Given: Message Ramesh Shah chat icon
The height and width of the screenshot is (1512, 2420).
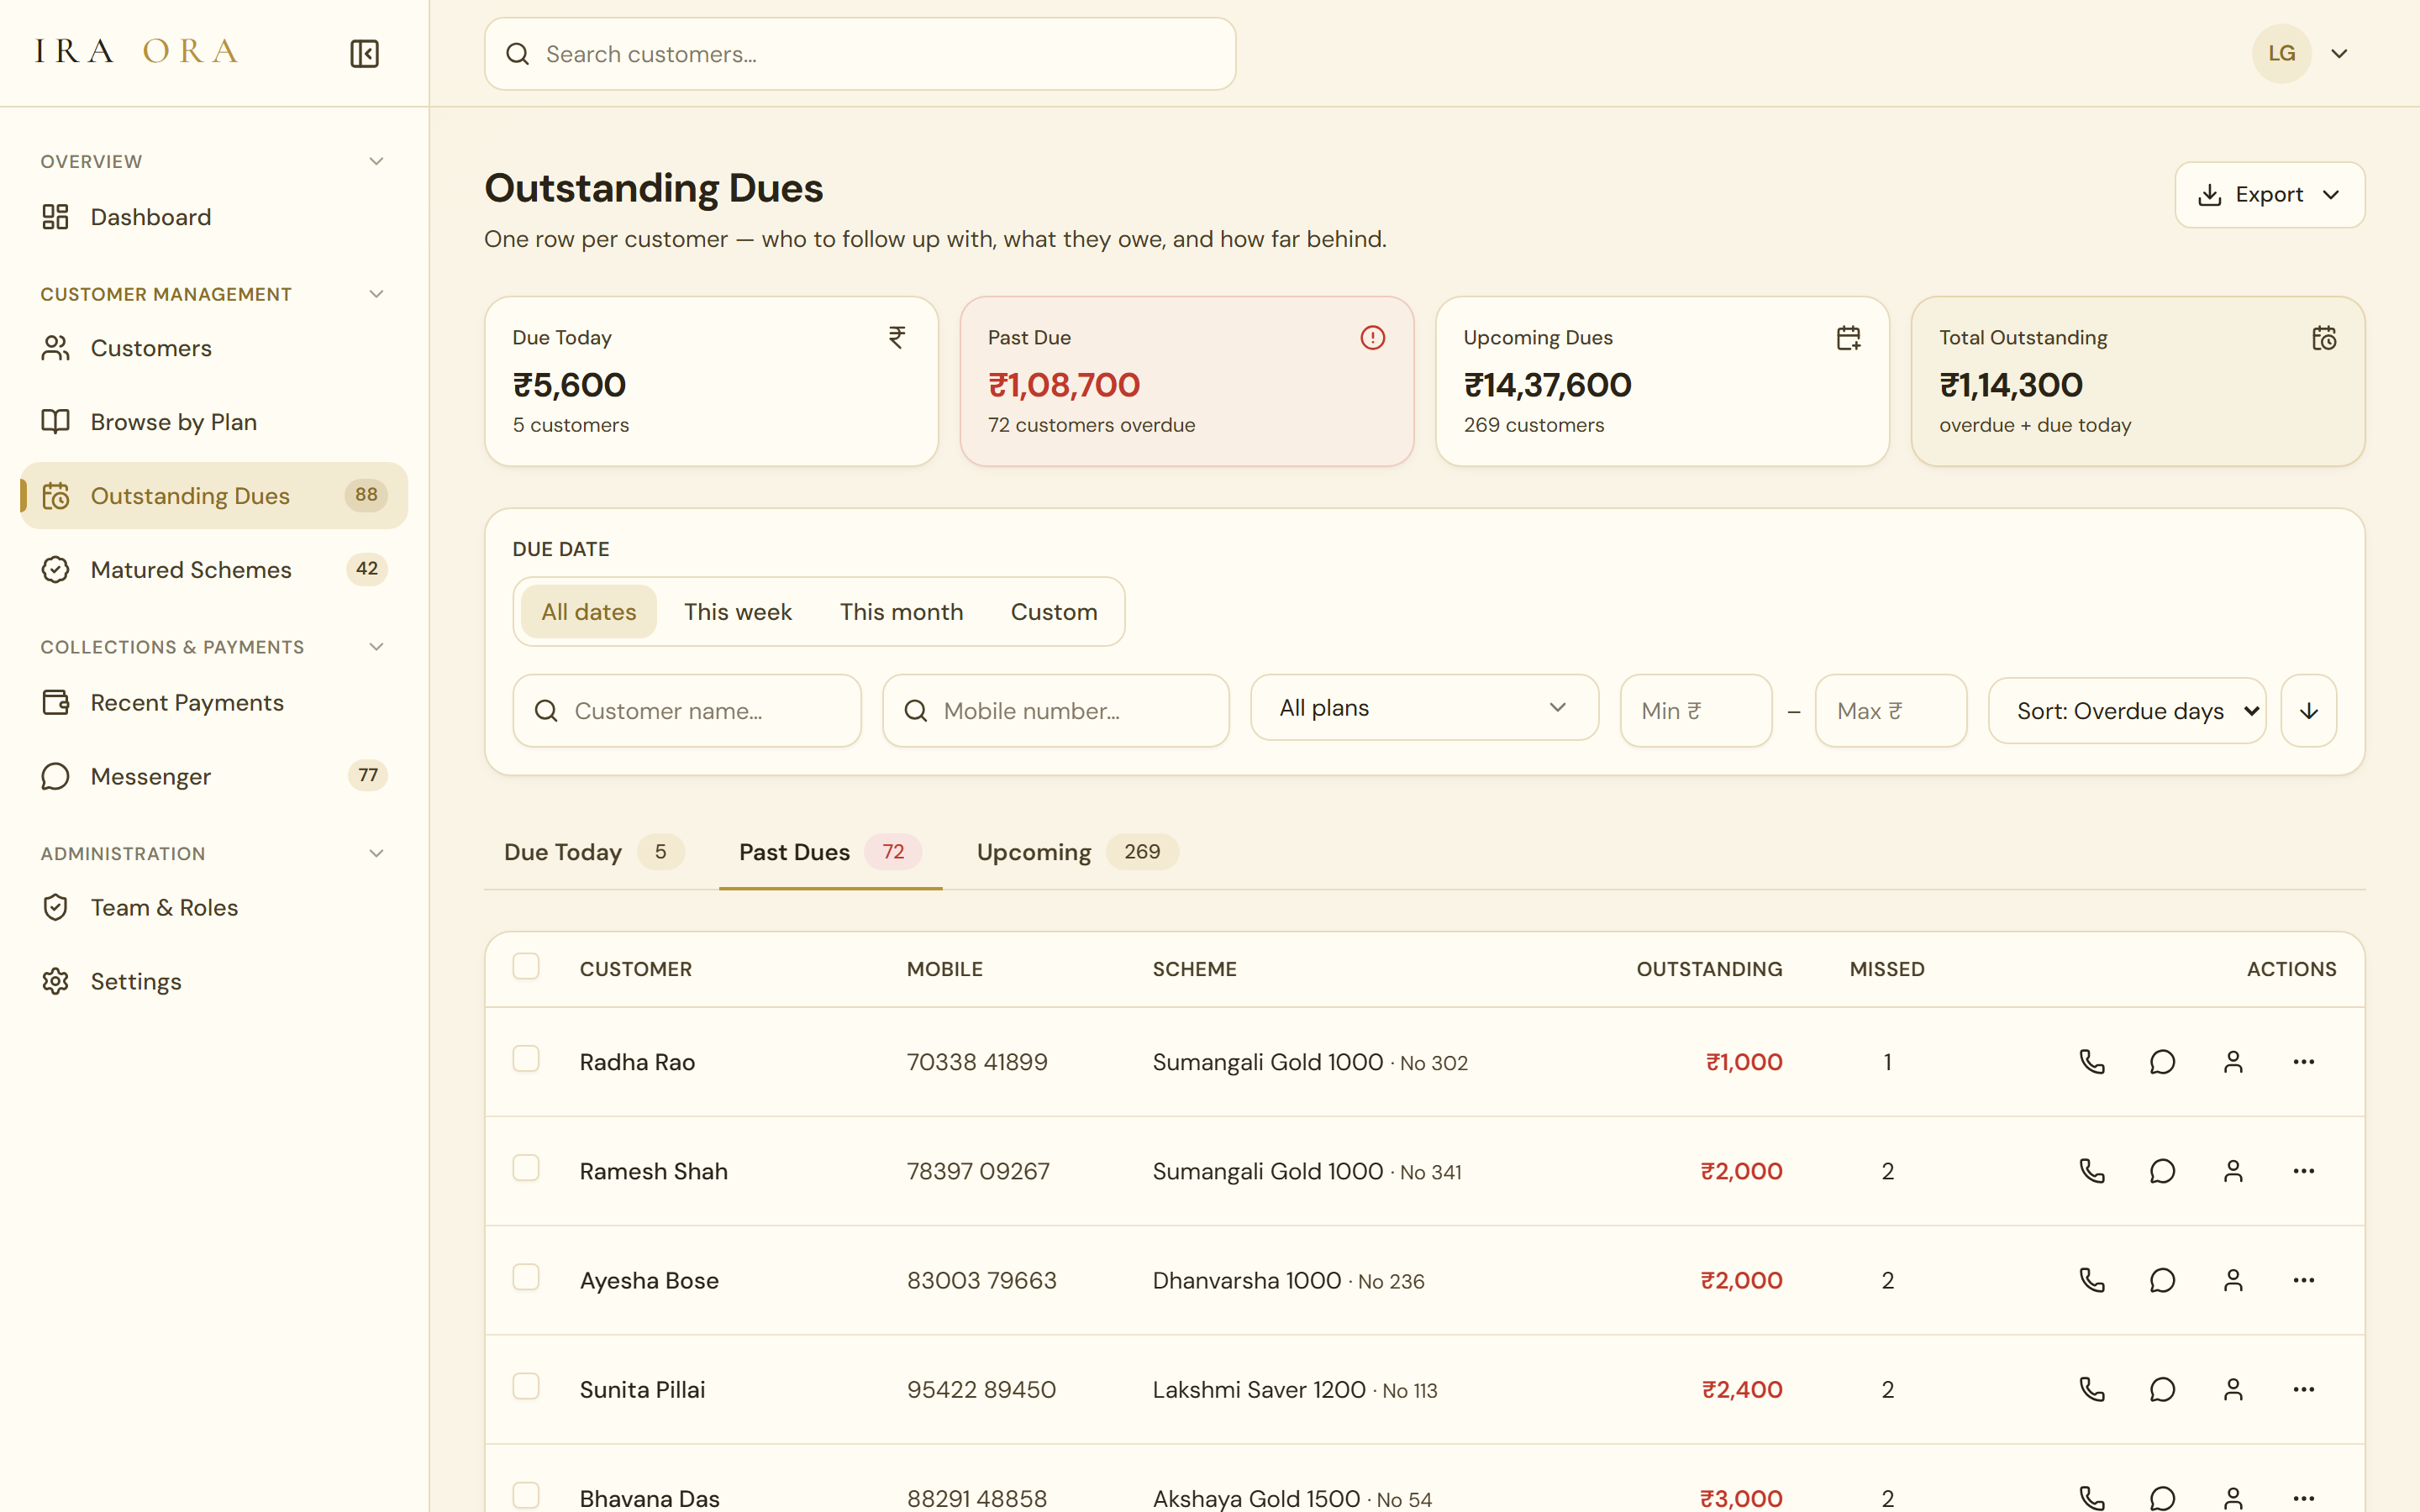Looking at the screenshot, I should coord(2162,1170).
